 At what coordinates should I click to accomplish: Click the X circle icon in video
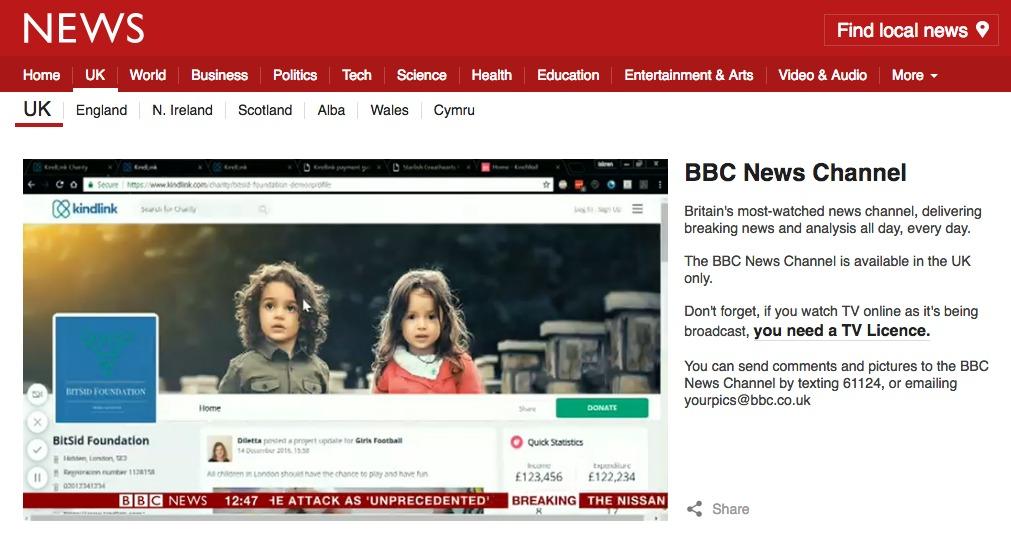click(37, 422)
